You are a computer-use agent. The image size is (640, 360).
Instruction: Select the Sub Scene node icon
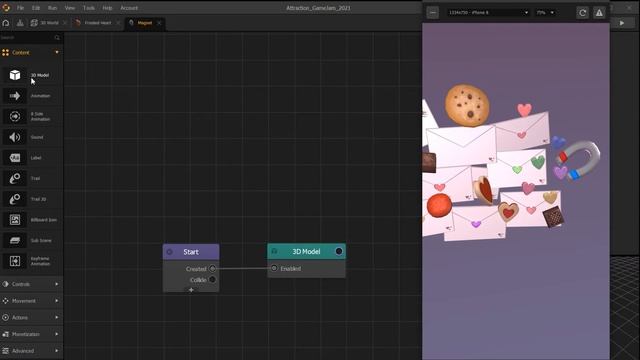pyautogui.click(x=15, y=240)
